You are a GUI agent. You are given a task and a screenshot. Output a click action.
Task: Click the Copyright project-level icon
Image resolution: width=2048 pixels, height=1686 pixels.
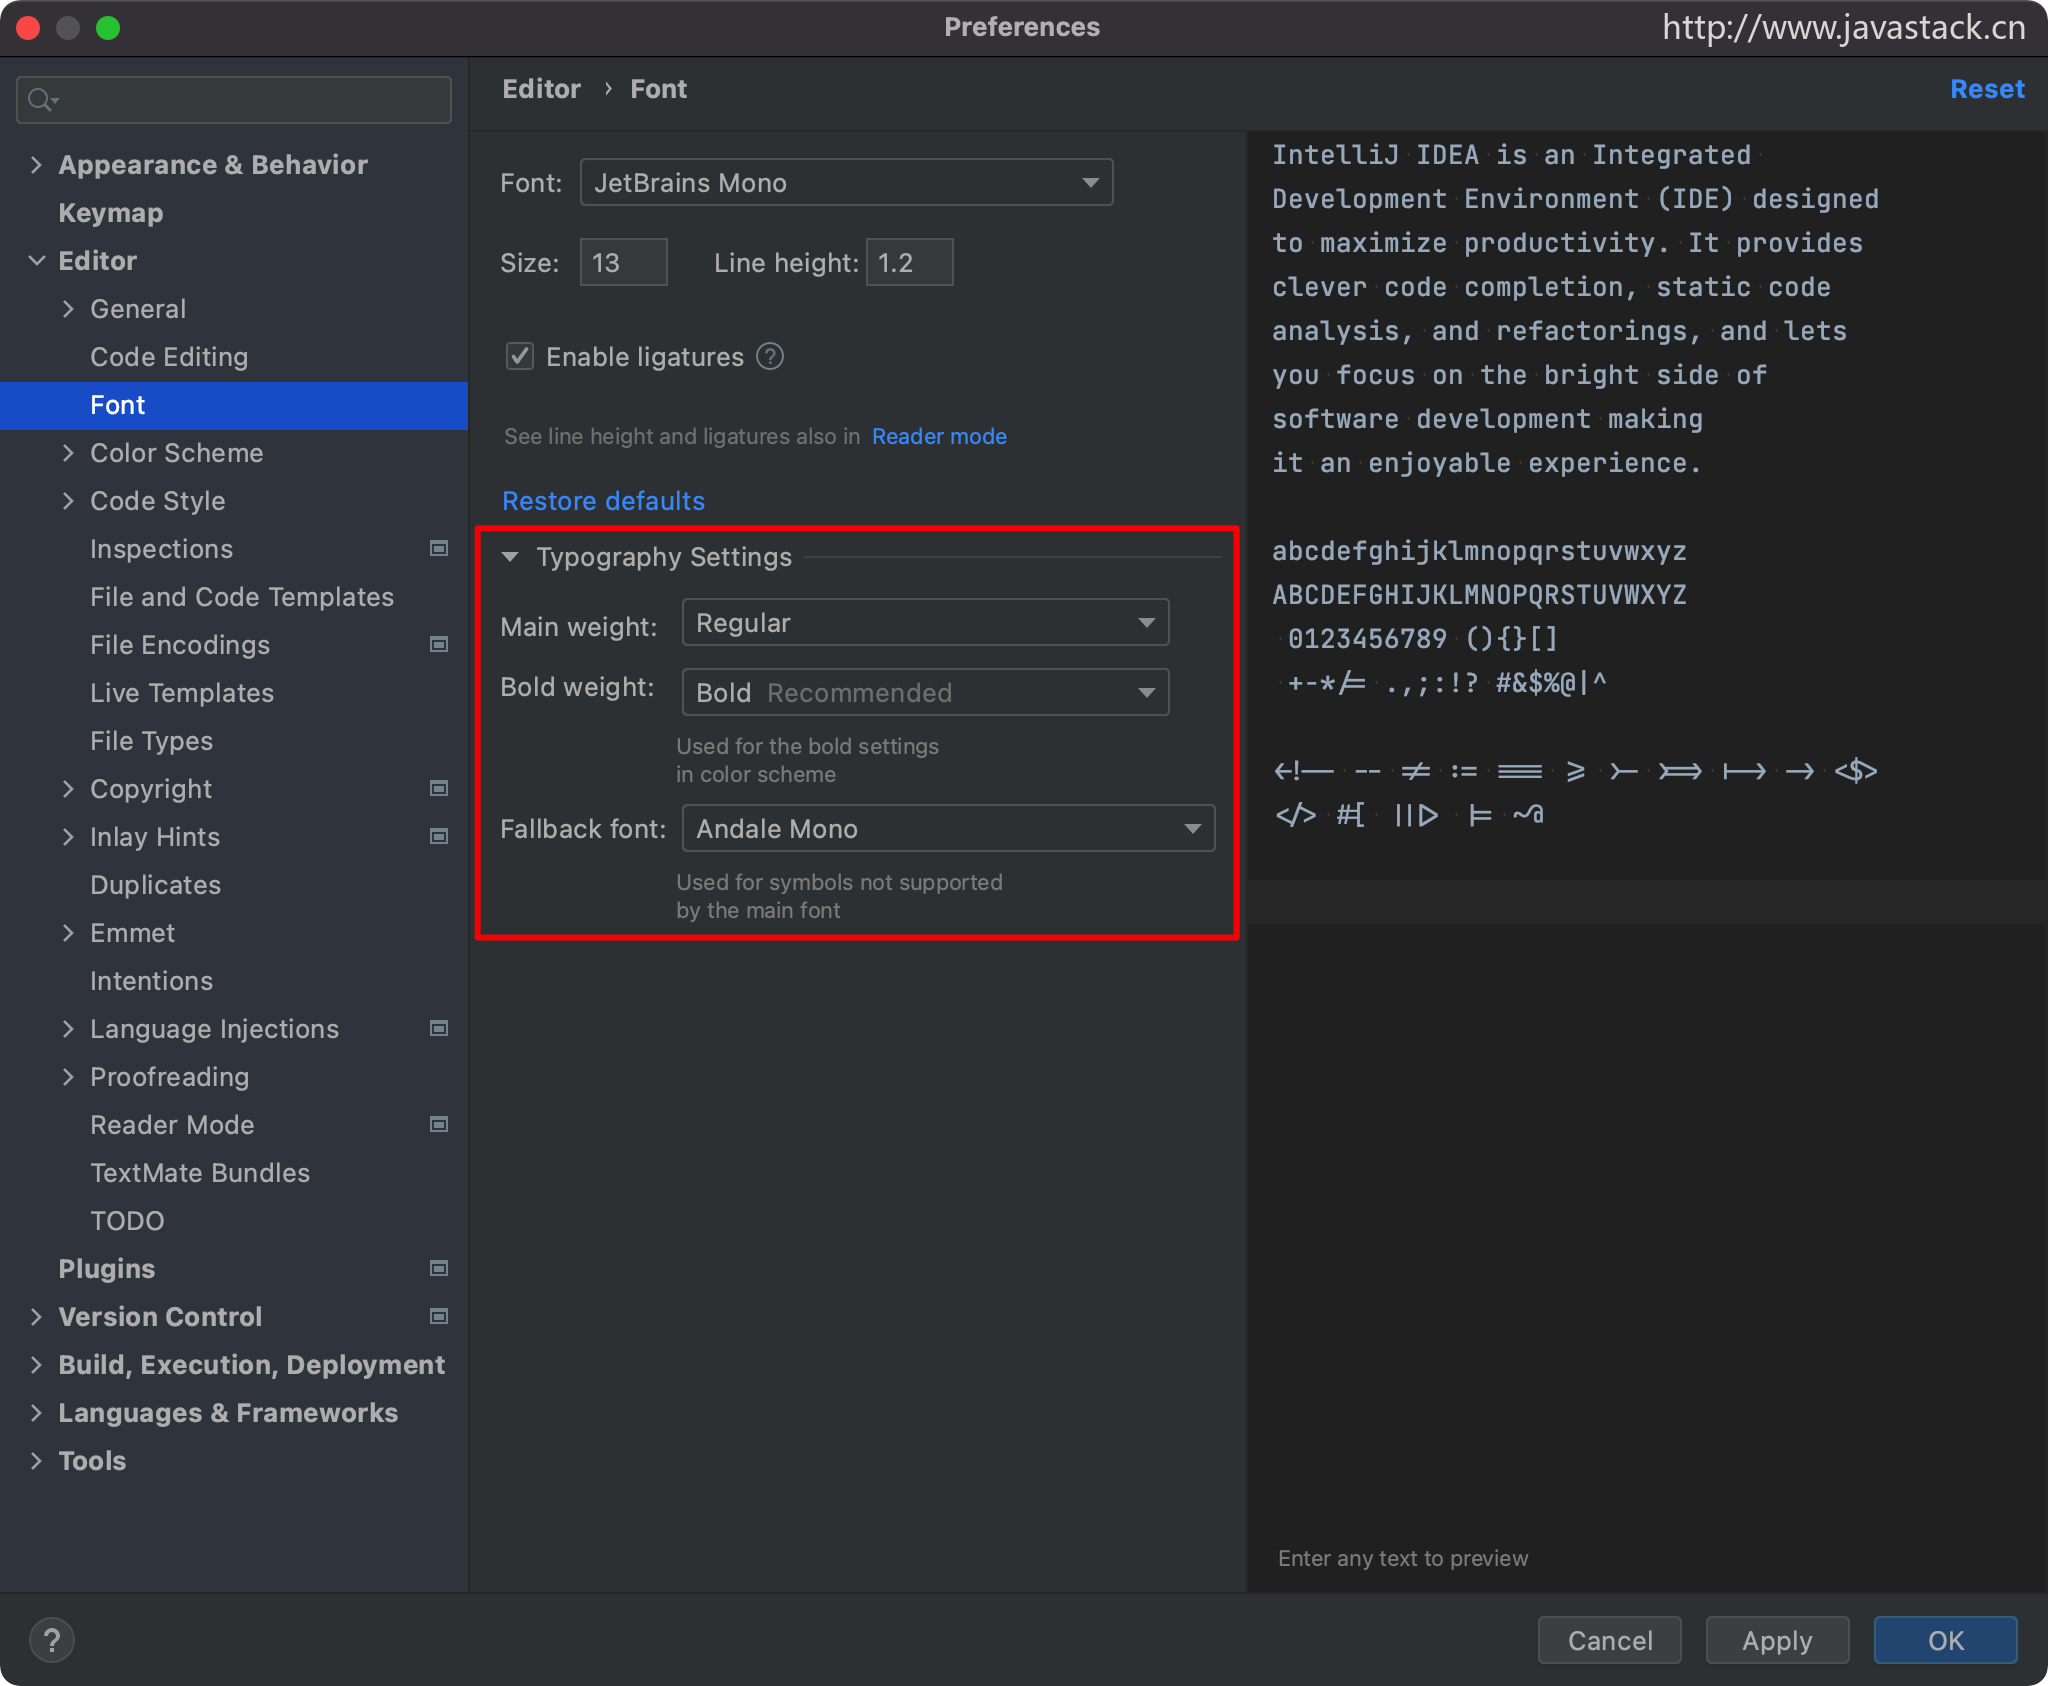[439, 788]
